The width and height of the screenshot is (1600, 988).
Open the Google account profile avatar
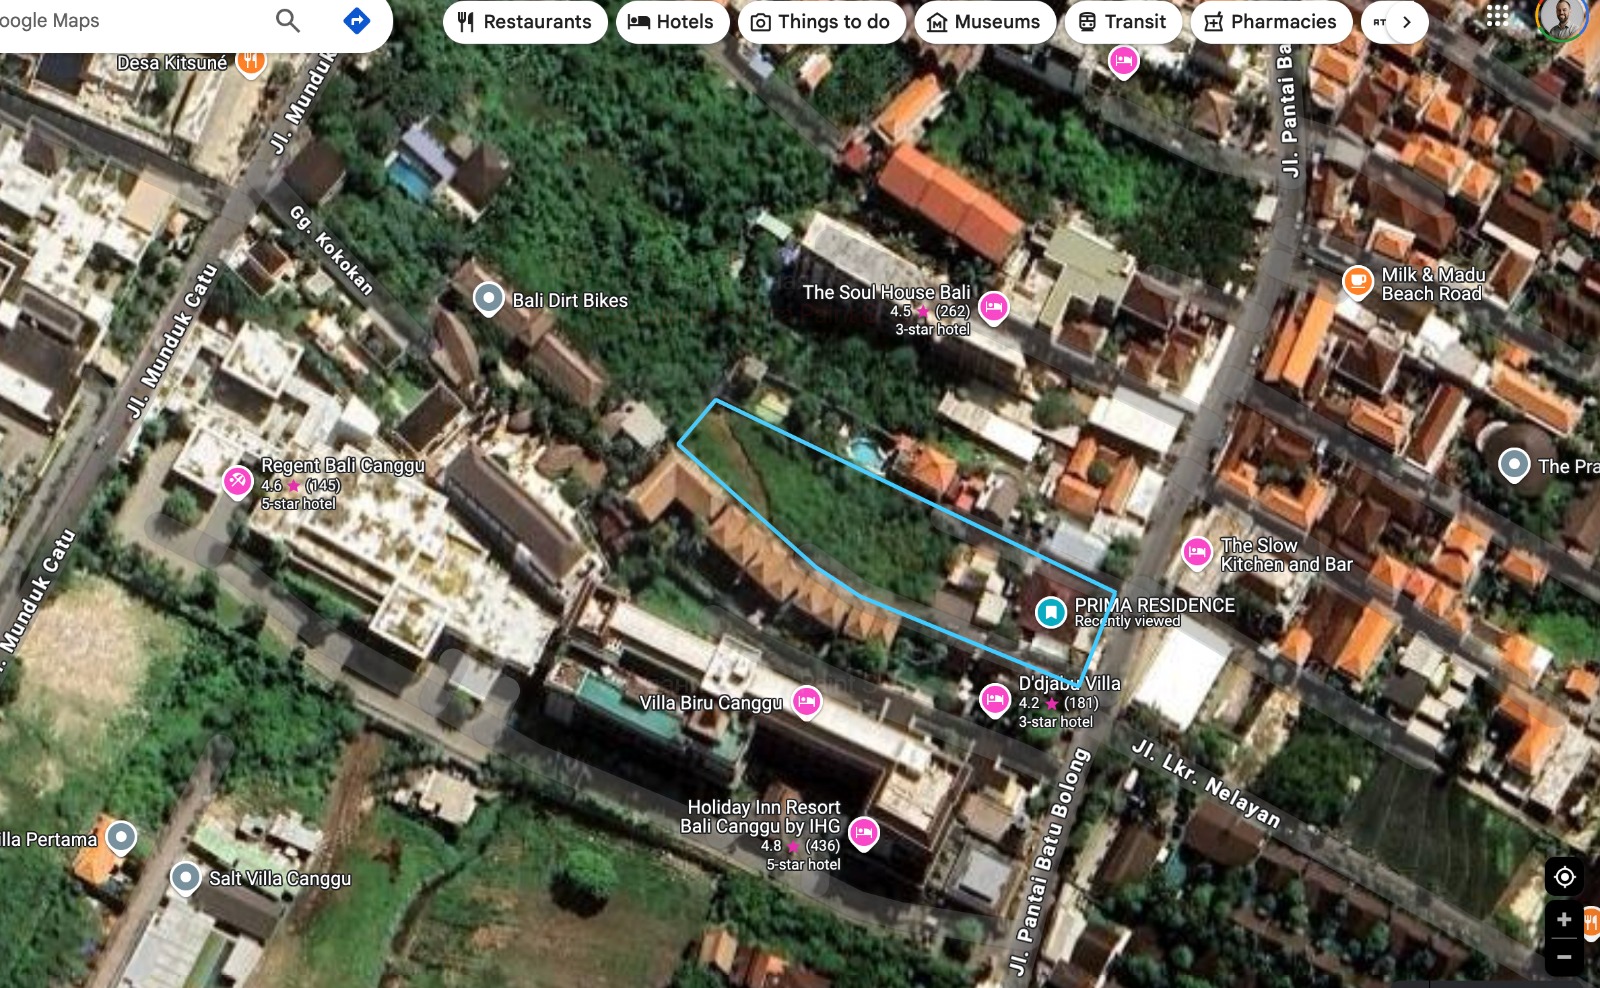[x=1562, y=17]
